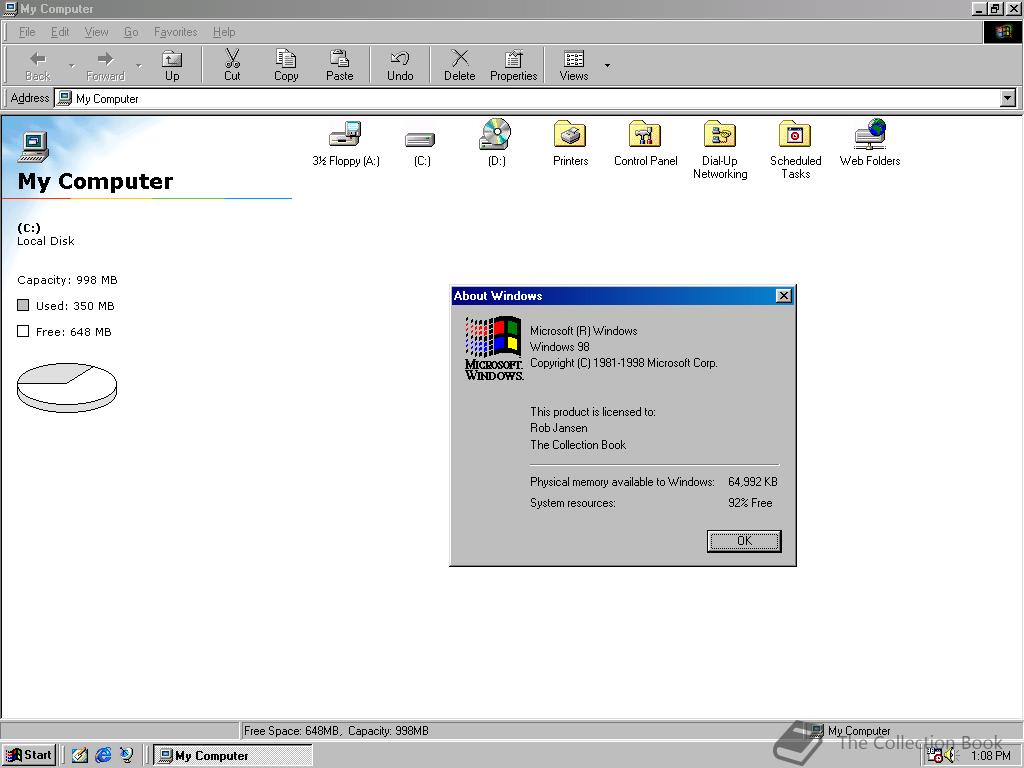
Task: Click the My Computer zone in the status bar
Action: pyautogui.click(x=851, y=731)
